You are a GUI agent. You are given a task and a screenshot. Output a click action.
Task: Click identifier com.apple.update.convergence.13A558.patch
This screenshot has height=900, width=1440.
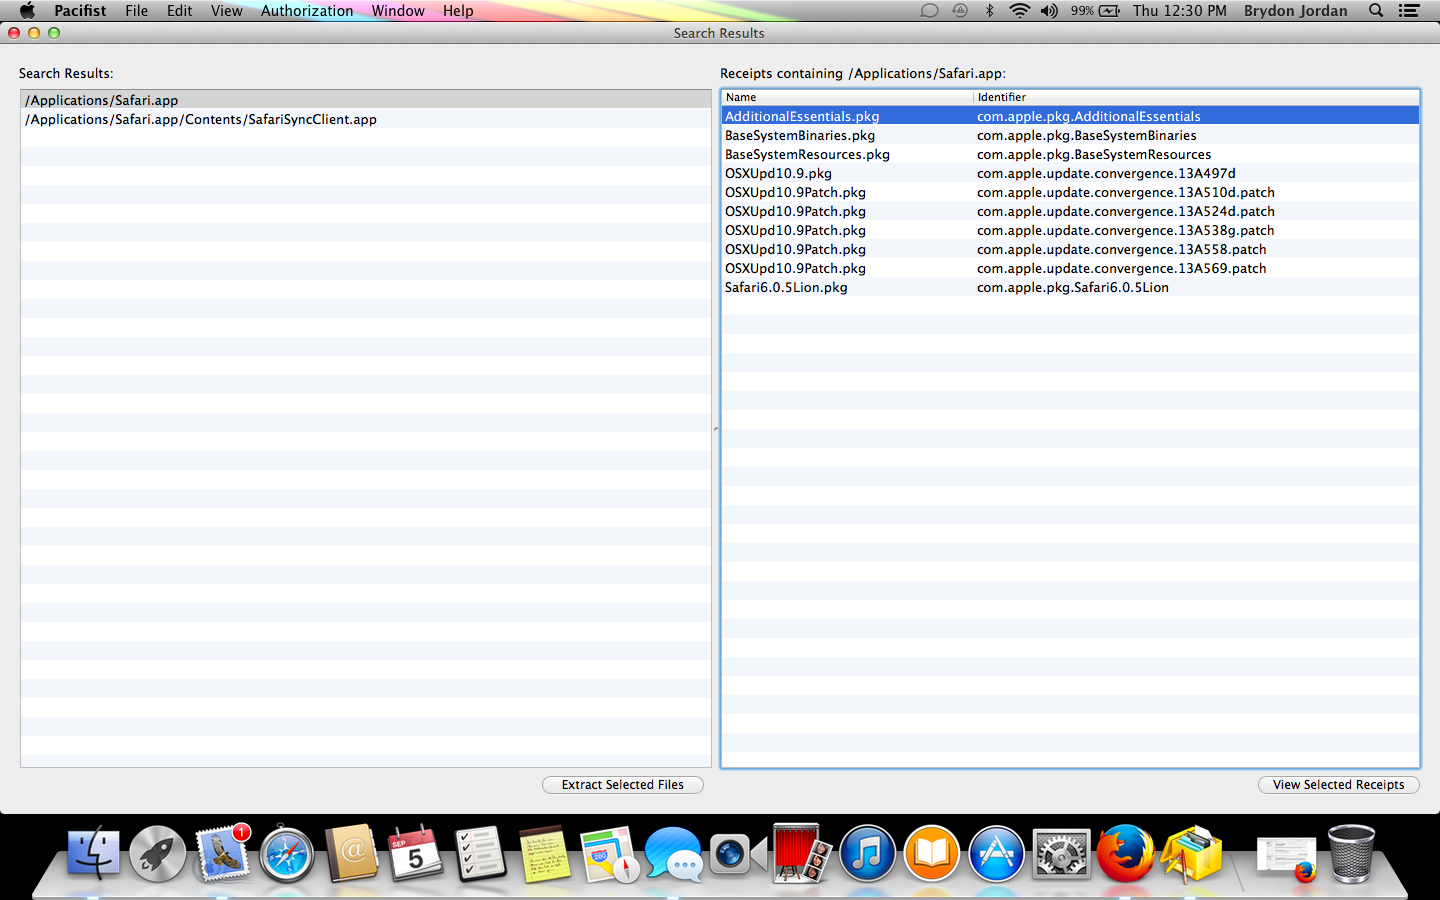point(1122,249)
